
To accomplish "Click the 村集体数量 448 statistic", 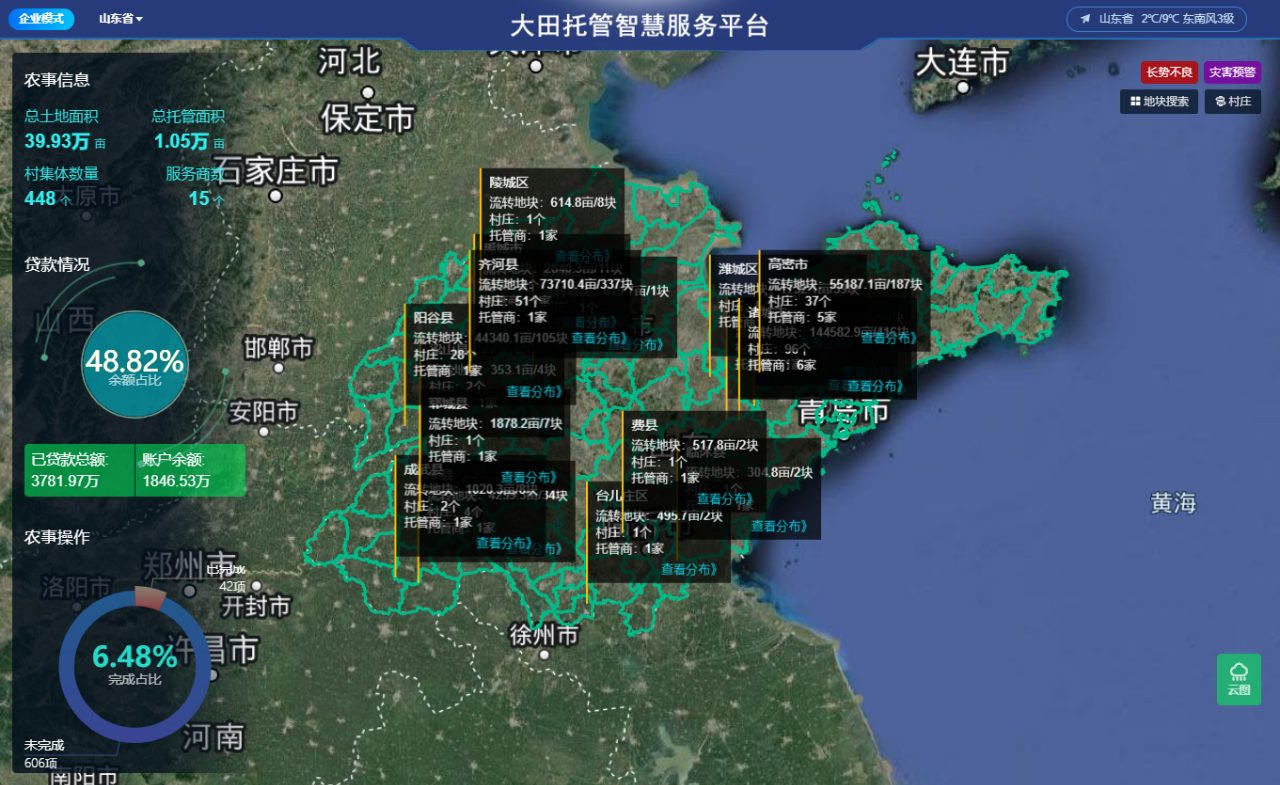I will coord(61,187).
